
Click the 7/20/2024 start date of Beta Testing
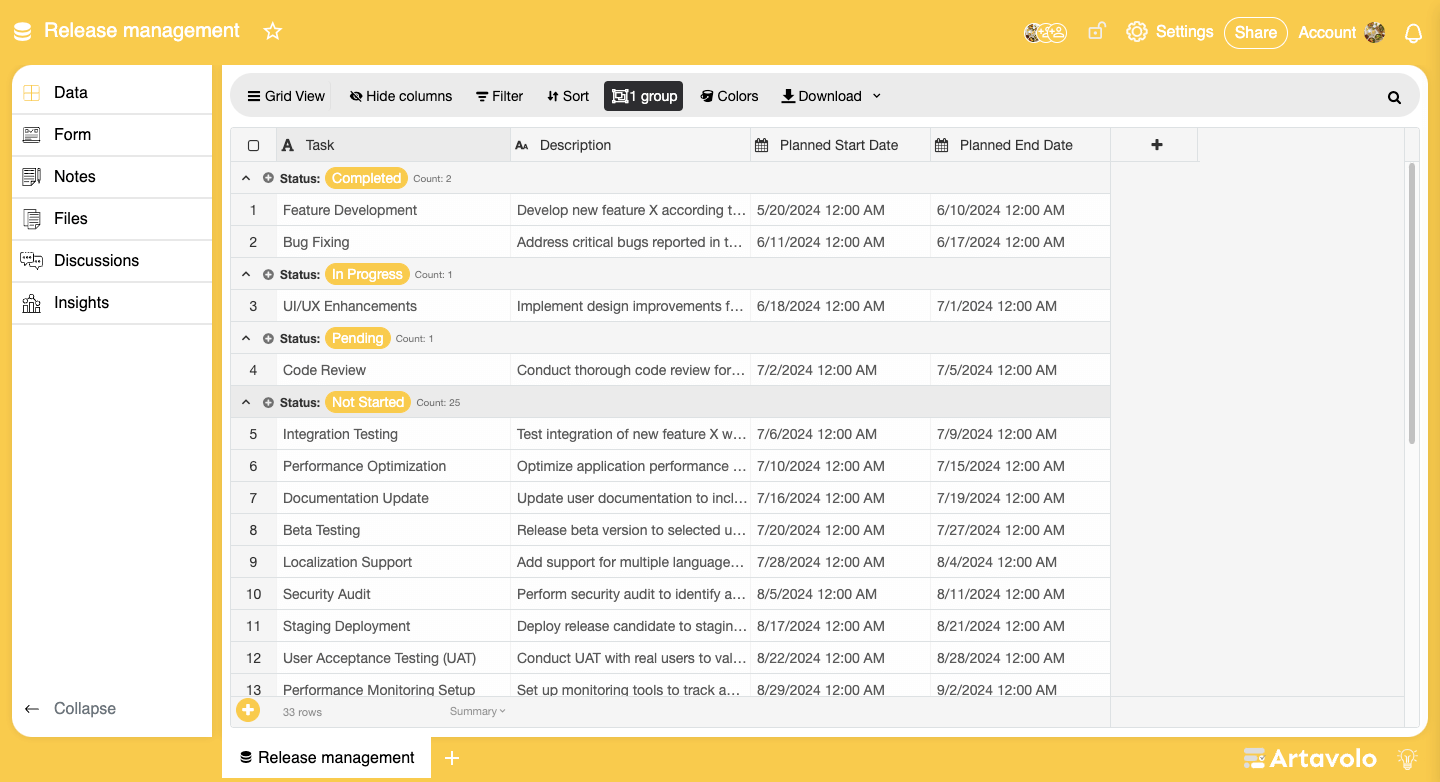[840, 530]
